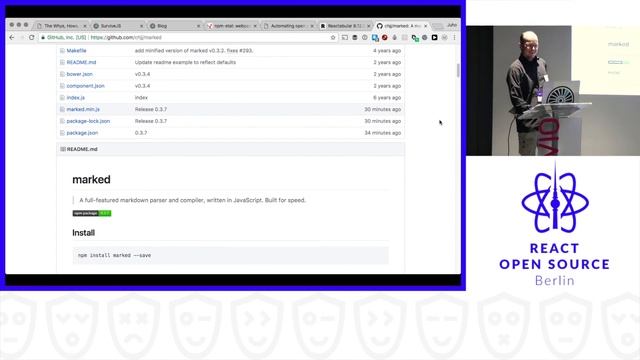The width and height of the screenshot is (640, 360).
Task: Switch to the first 'The Whys, How' tab
Action: point(62,26)
